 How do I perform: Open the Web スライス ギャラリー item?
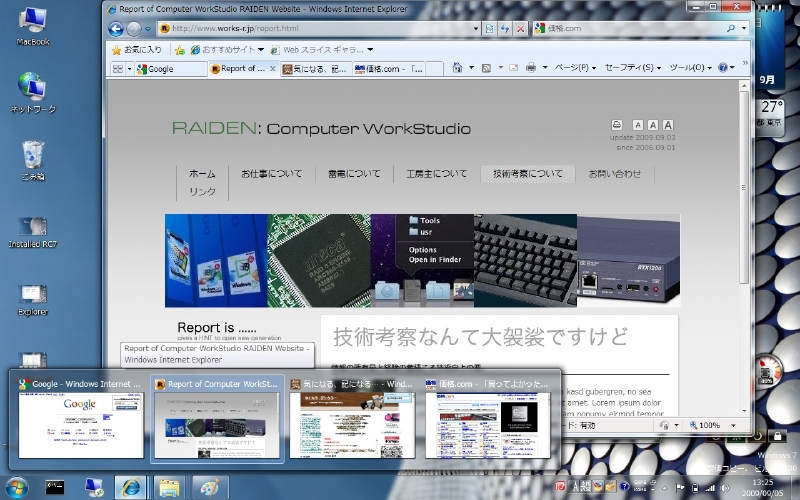pos(321,50)
